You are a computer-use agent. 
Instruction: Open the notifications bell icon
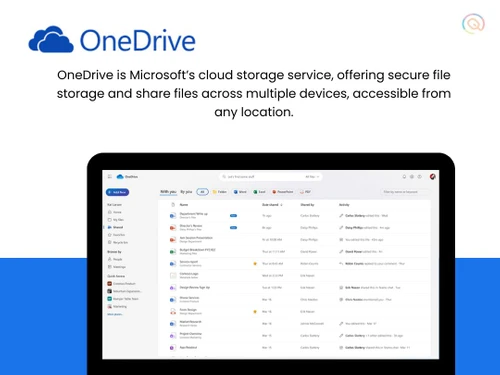(x=404, y=176)
